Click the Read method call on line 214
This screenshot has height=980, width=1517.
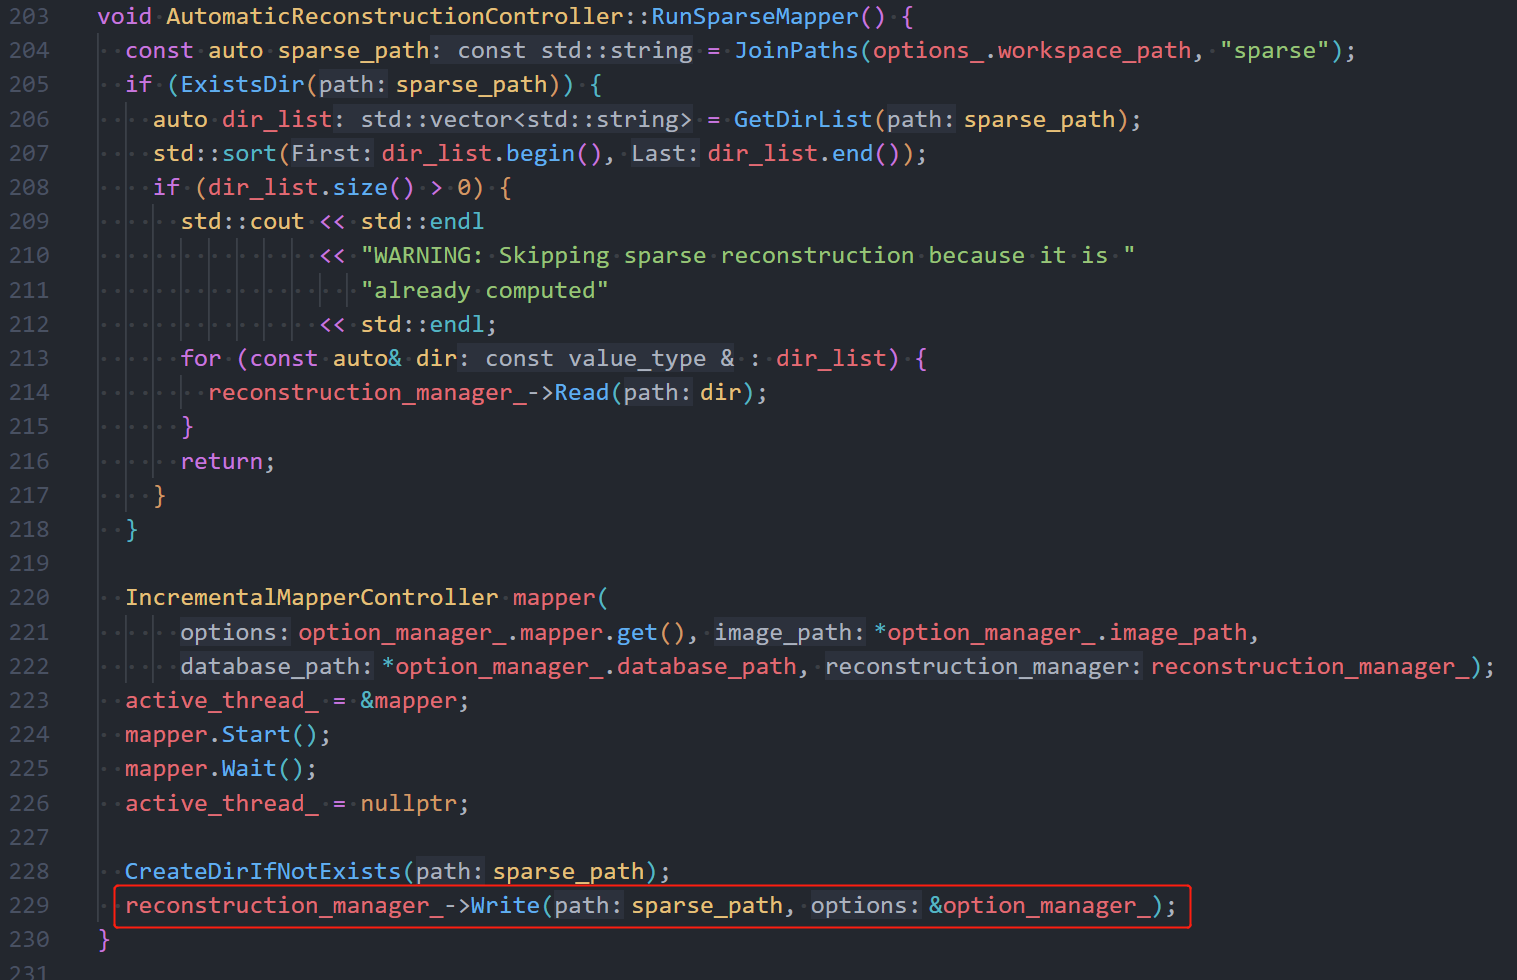coord(582,392)
